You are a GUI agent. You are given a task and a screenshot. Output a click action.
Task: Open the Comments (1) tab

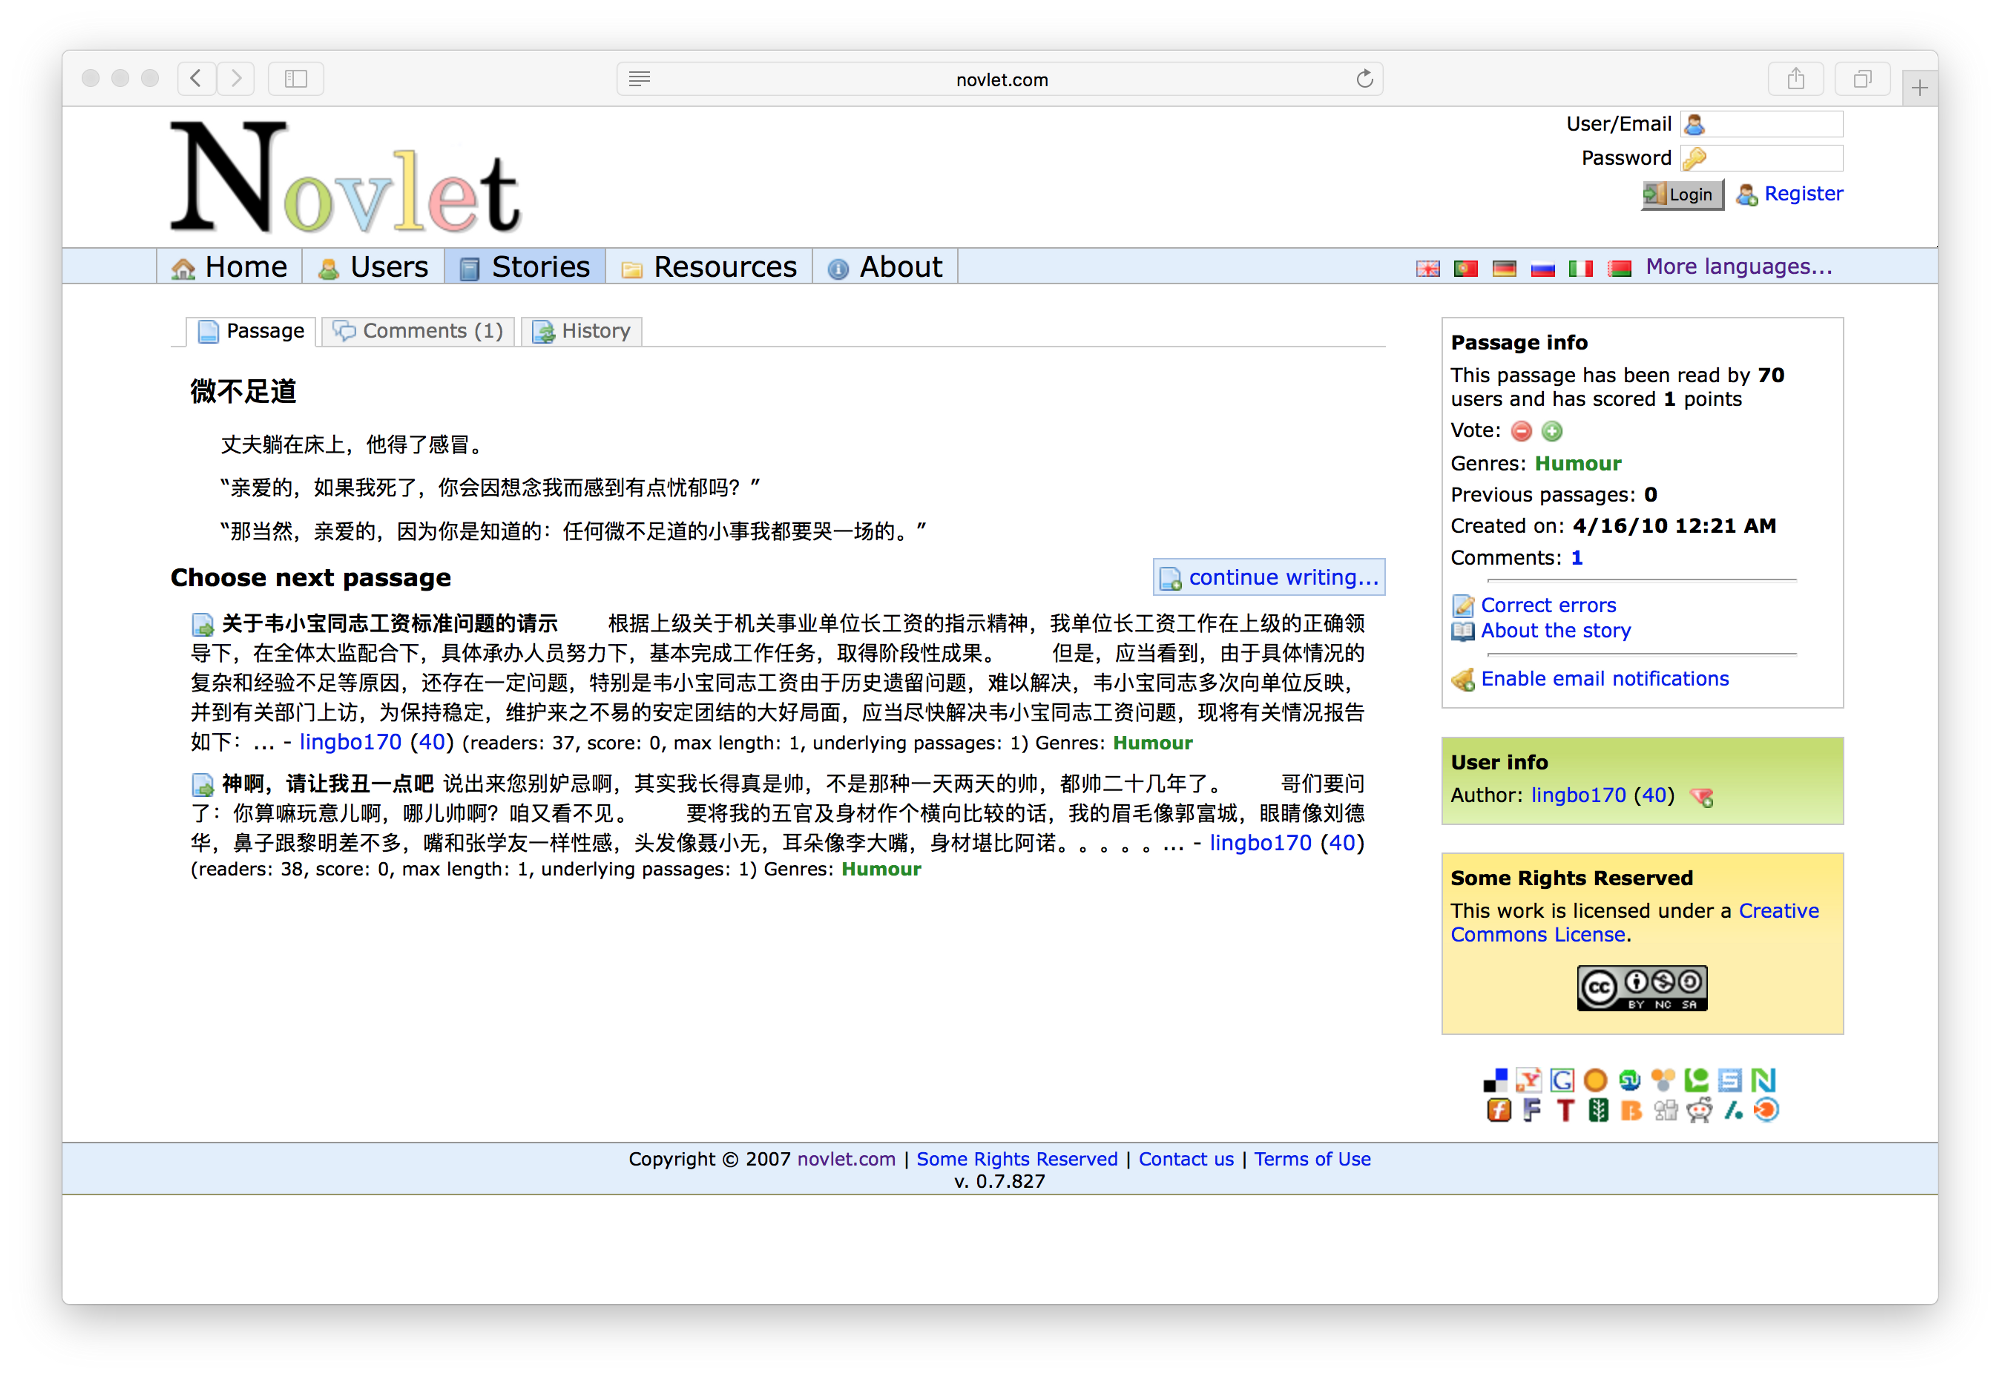click(x=419, y=331)
